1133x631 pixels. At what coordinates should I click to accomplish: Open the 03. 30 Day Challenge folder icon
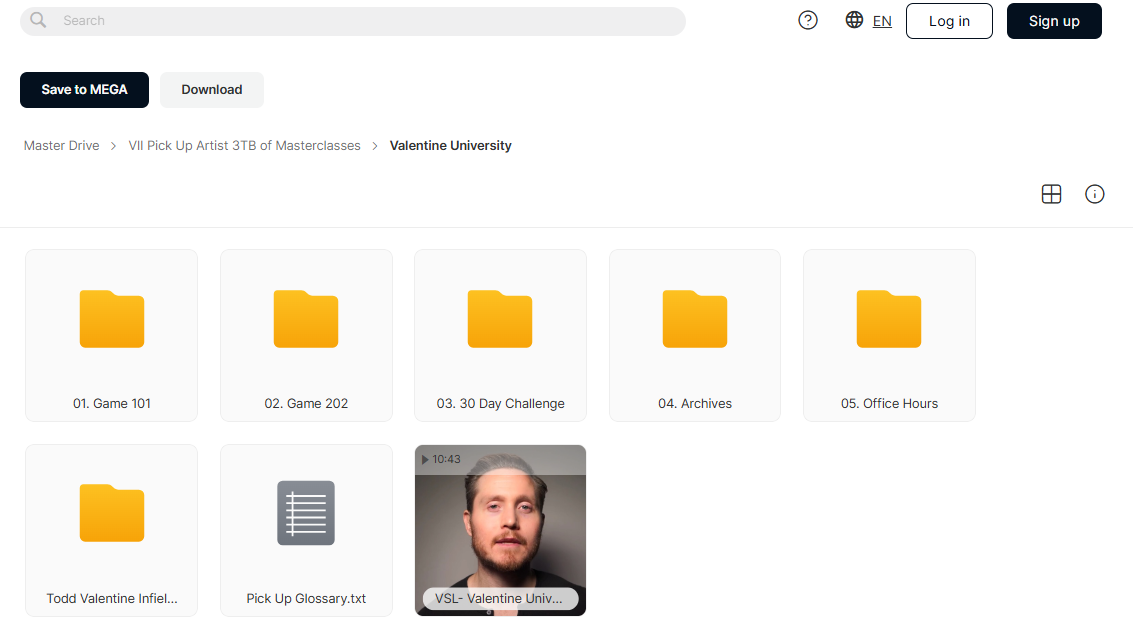click(x=500, y=319)
